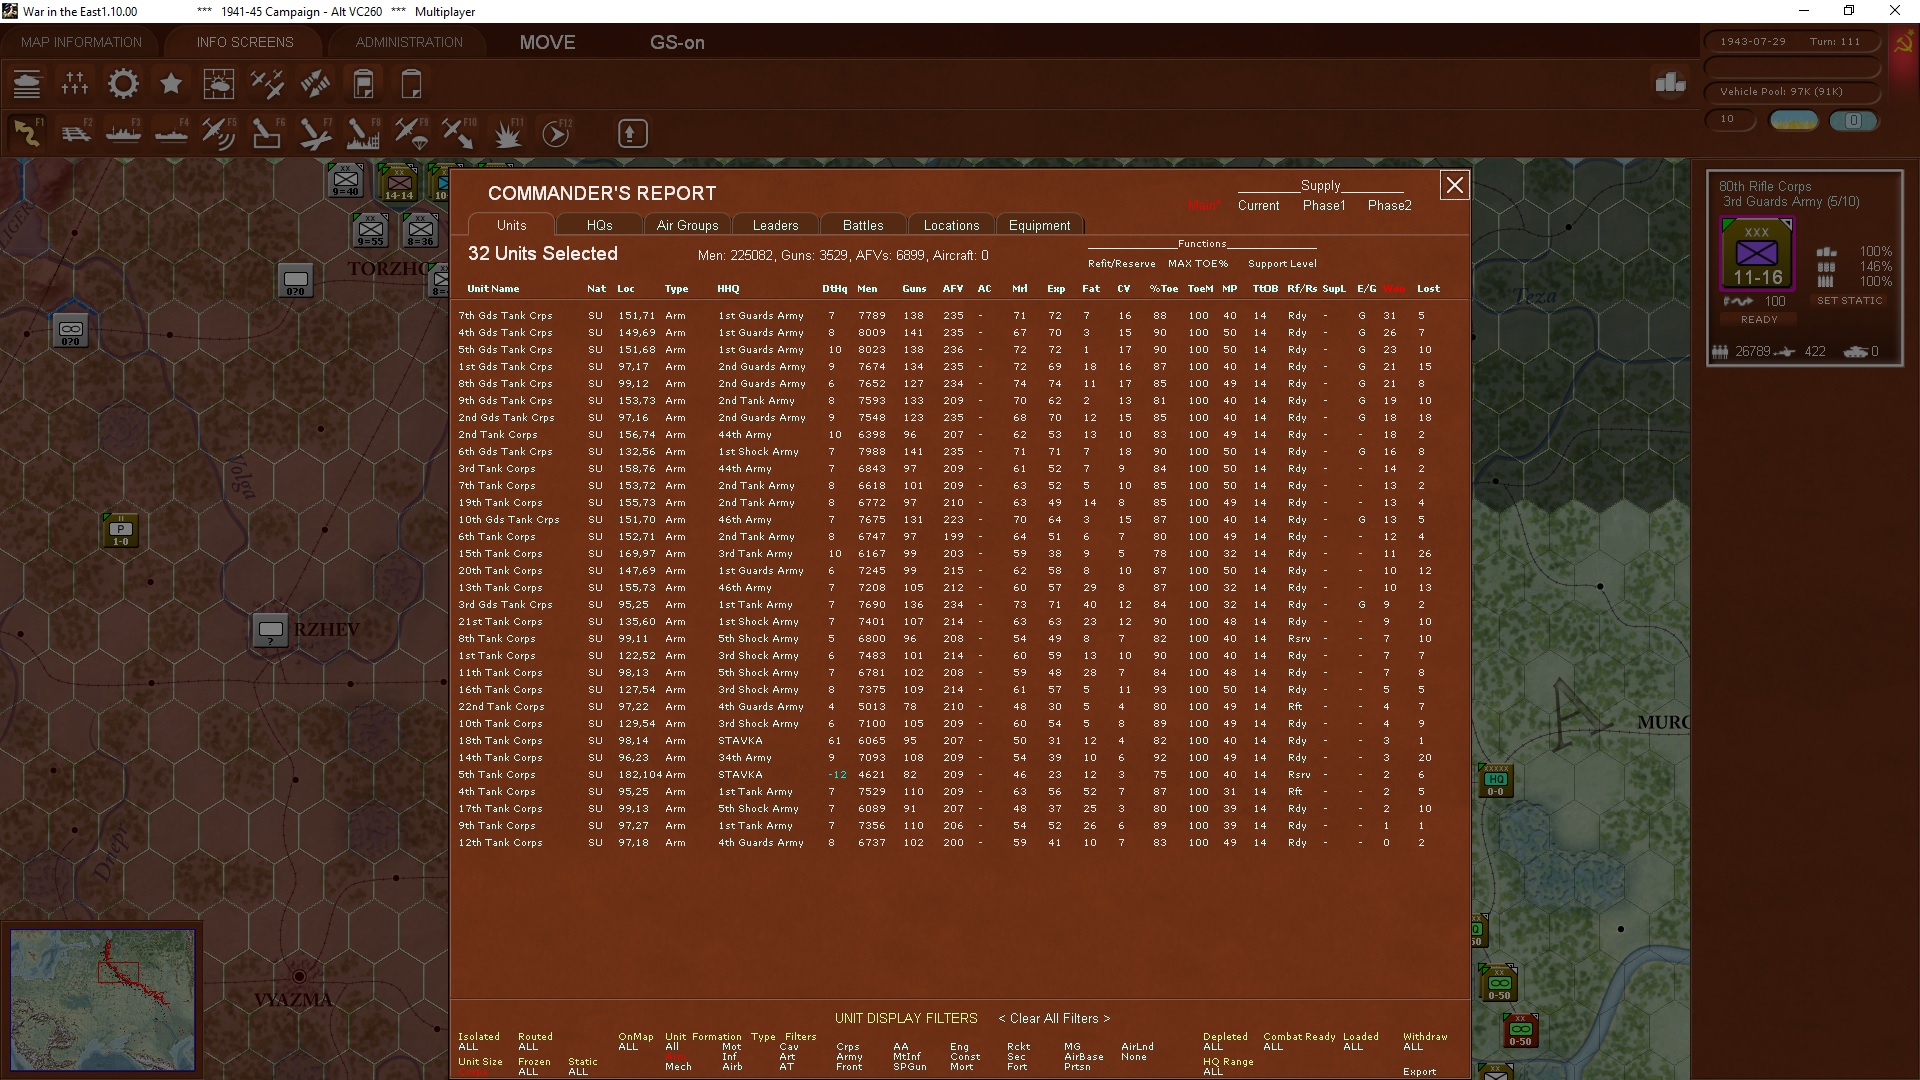Click the Export button
1920x1080 pixels.
(1419, 1072)
